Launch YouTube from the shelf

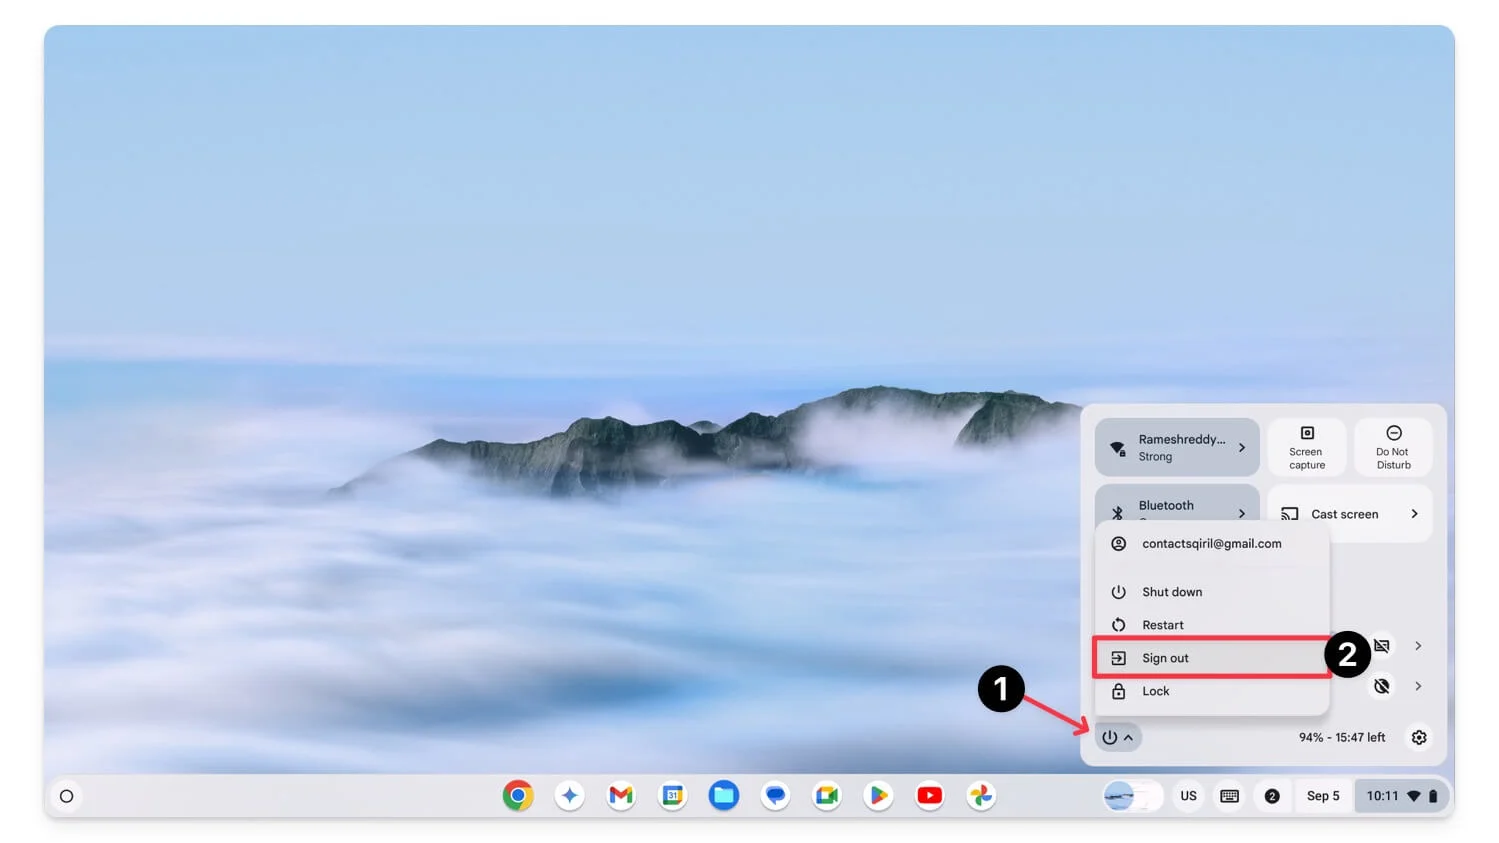pos(930,796)
